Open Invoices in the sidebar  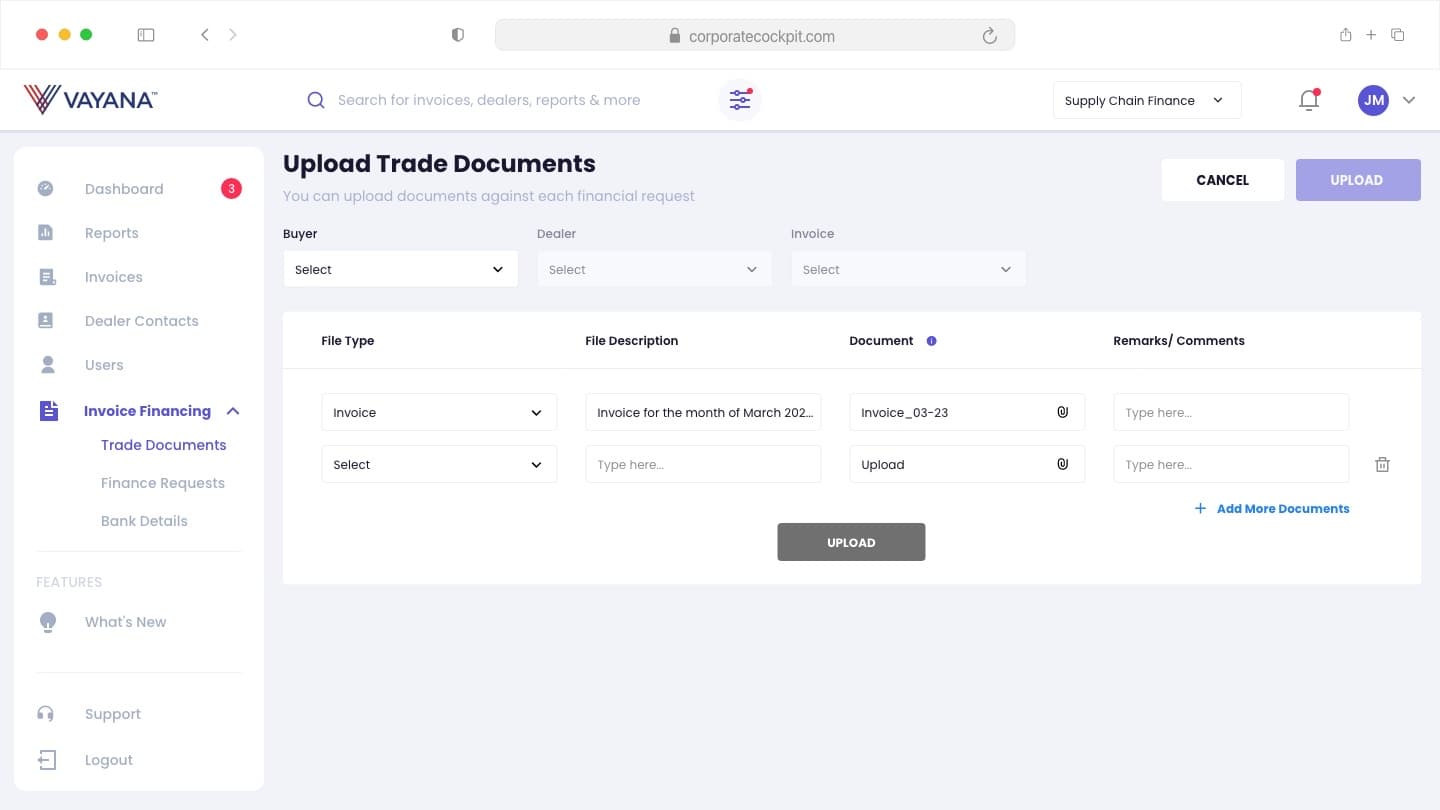click(114, 277)
